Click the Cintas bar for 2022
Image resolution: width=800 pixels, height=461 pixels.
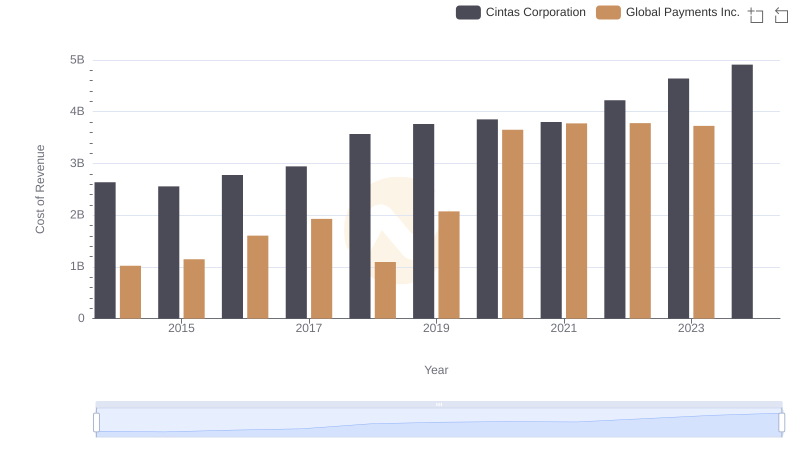(x=615, y=210)
